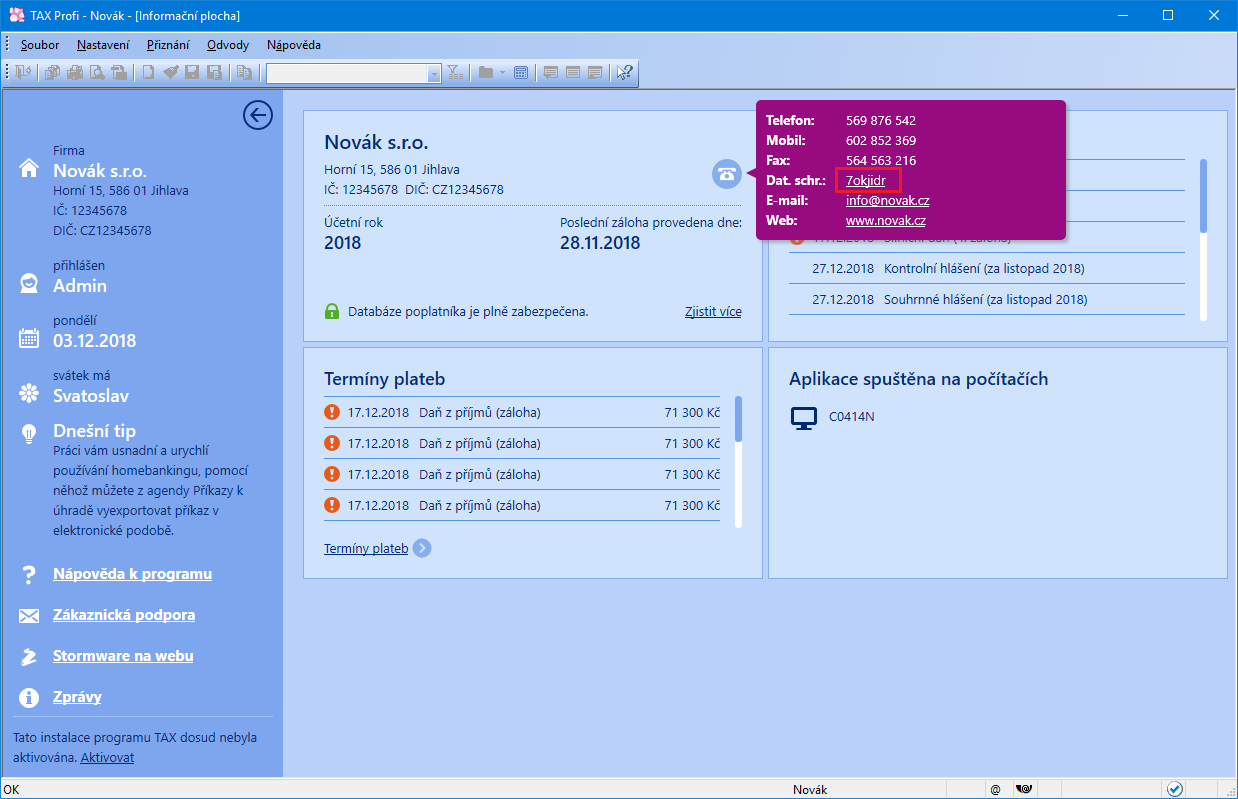Click the Aktivovat link
1238x799 pixels.
point(107,757)
